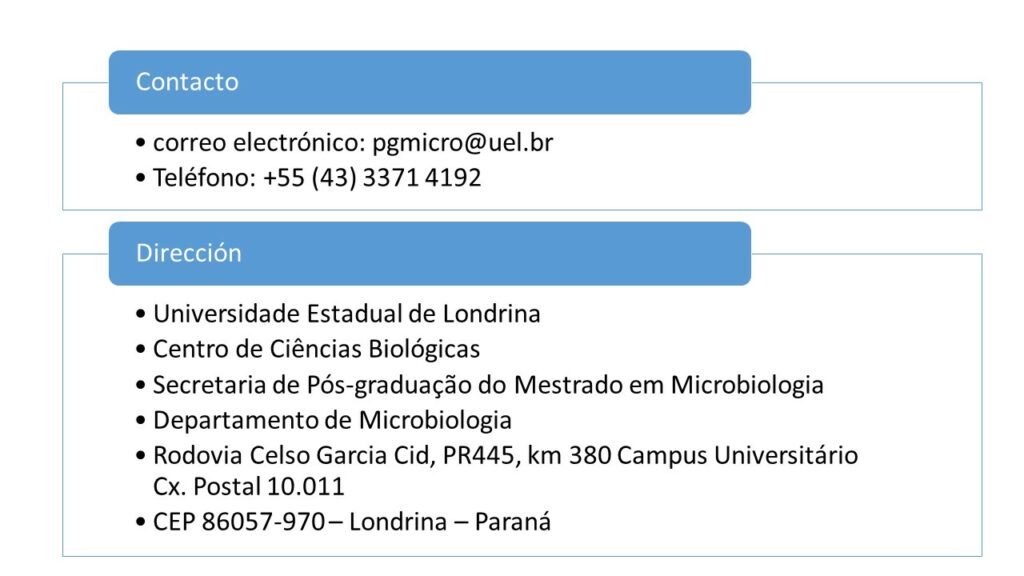Select the 'Teléfono:' label text
This screenshot has height=576, width=1024.
pyautogui.click(x=205, y=178)
